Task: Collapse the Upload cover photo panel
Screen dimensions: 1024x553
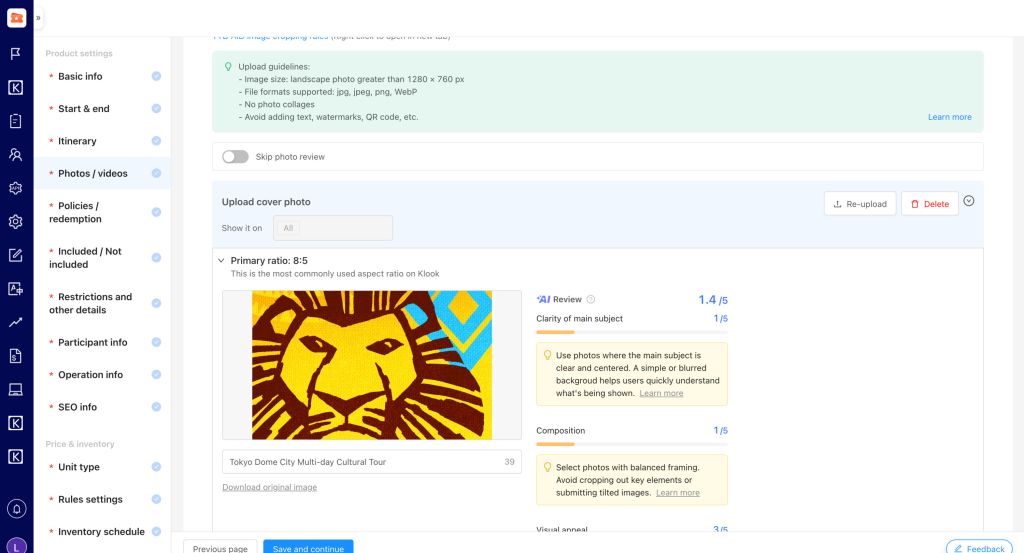Action: [x=968, y=201]
